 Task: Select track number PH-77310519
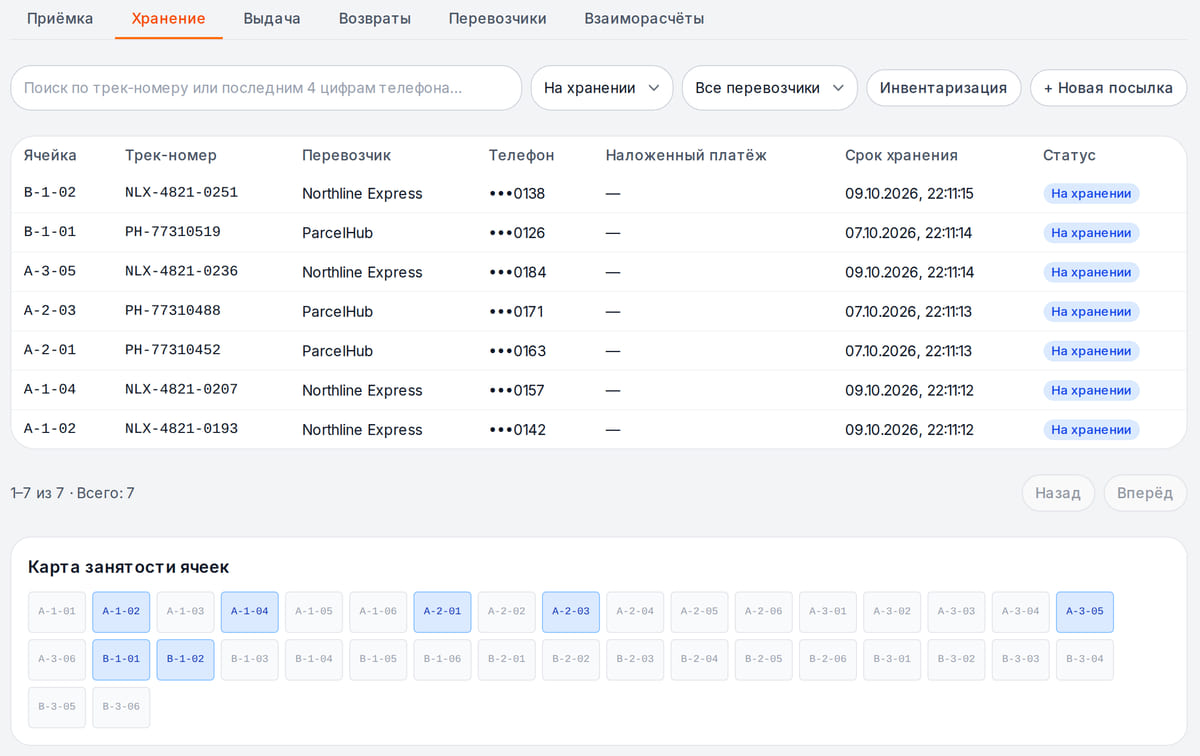173,232
